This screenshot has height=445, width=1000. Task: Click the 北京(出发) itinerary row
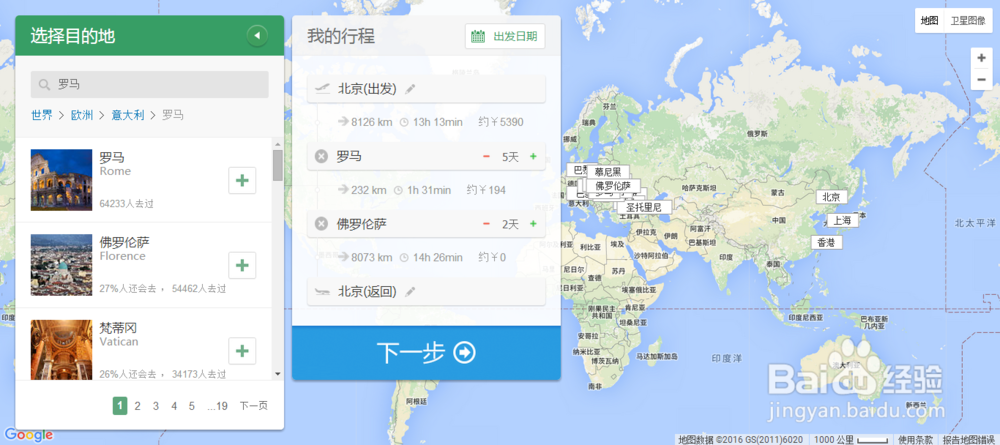pyautogui.click(x=426, y=89)
